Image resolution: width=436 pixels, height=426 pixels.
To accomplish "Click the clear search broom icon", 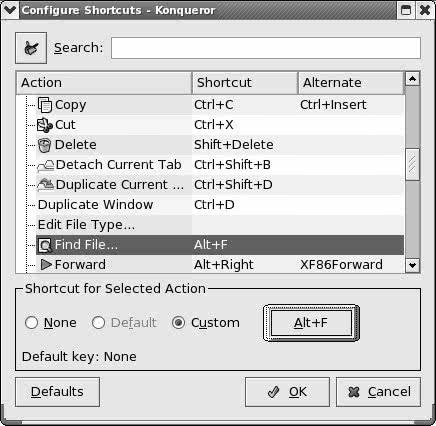I will (x=31, y=48).
